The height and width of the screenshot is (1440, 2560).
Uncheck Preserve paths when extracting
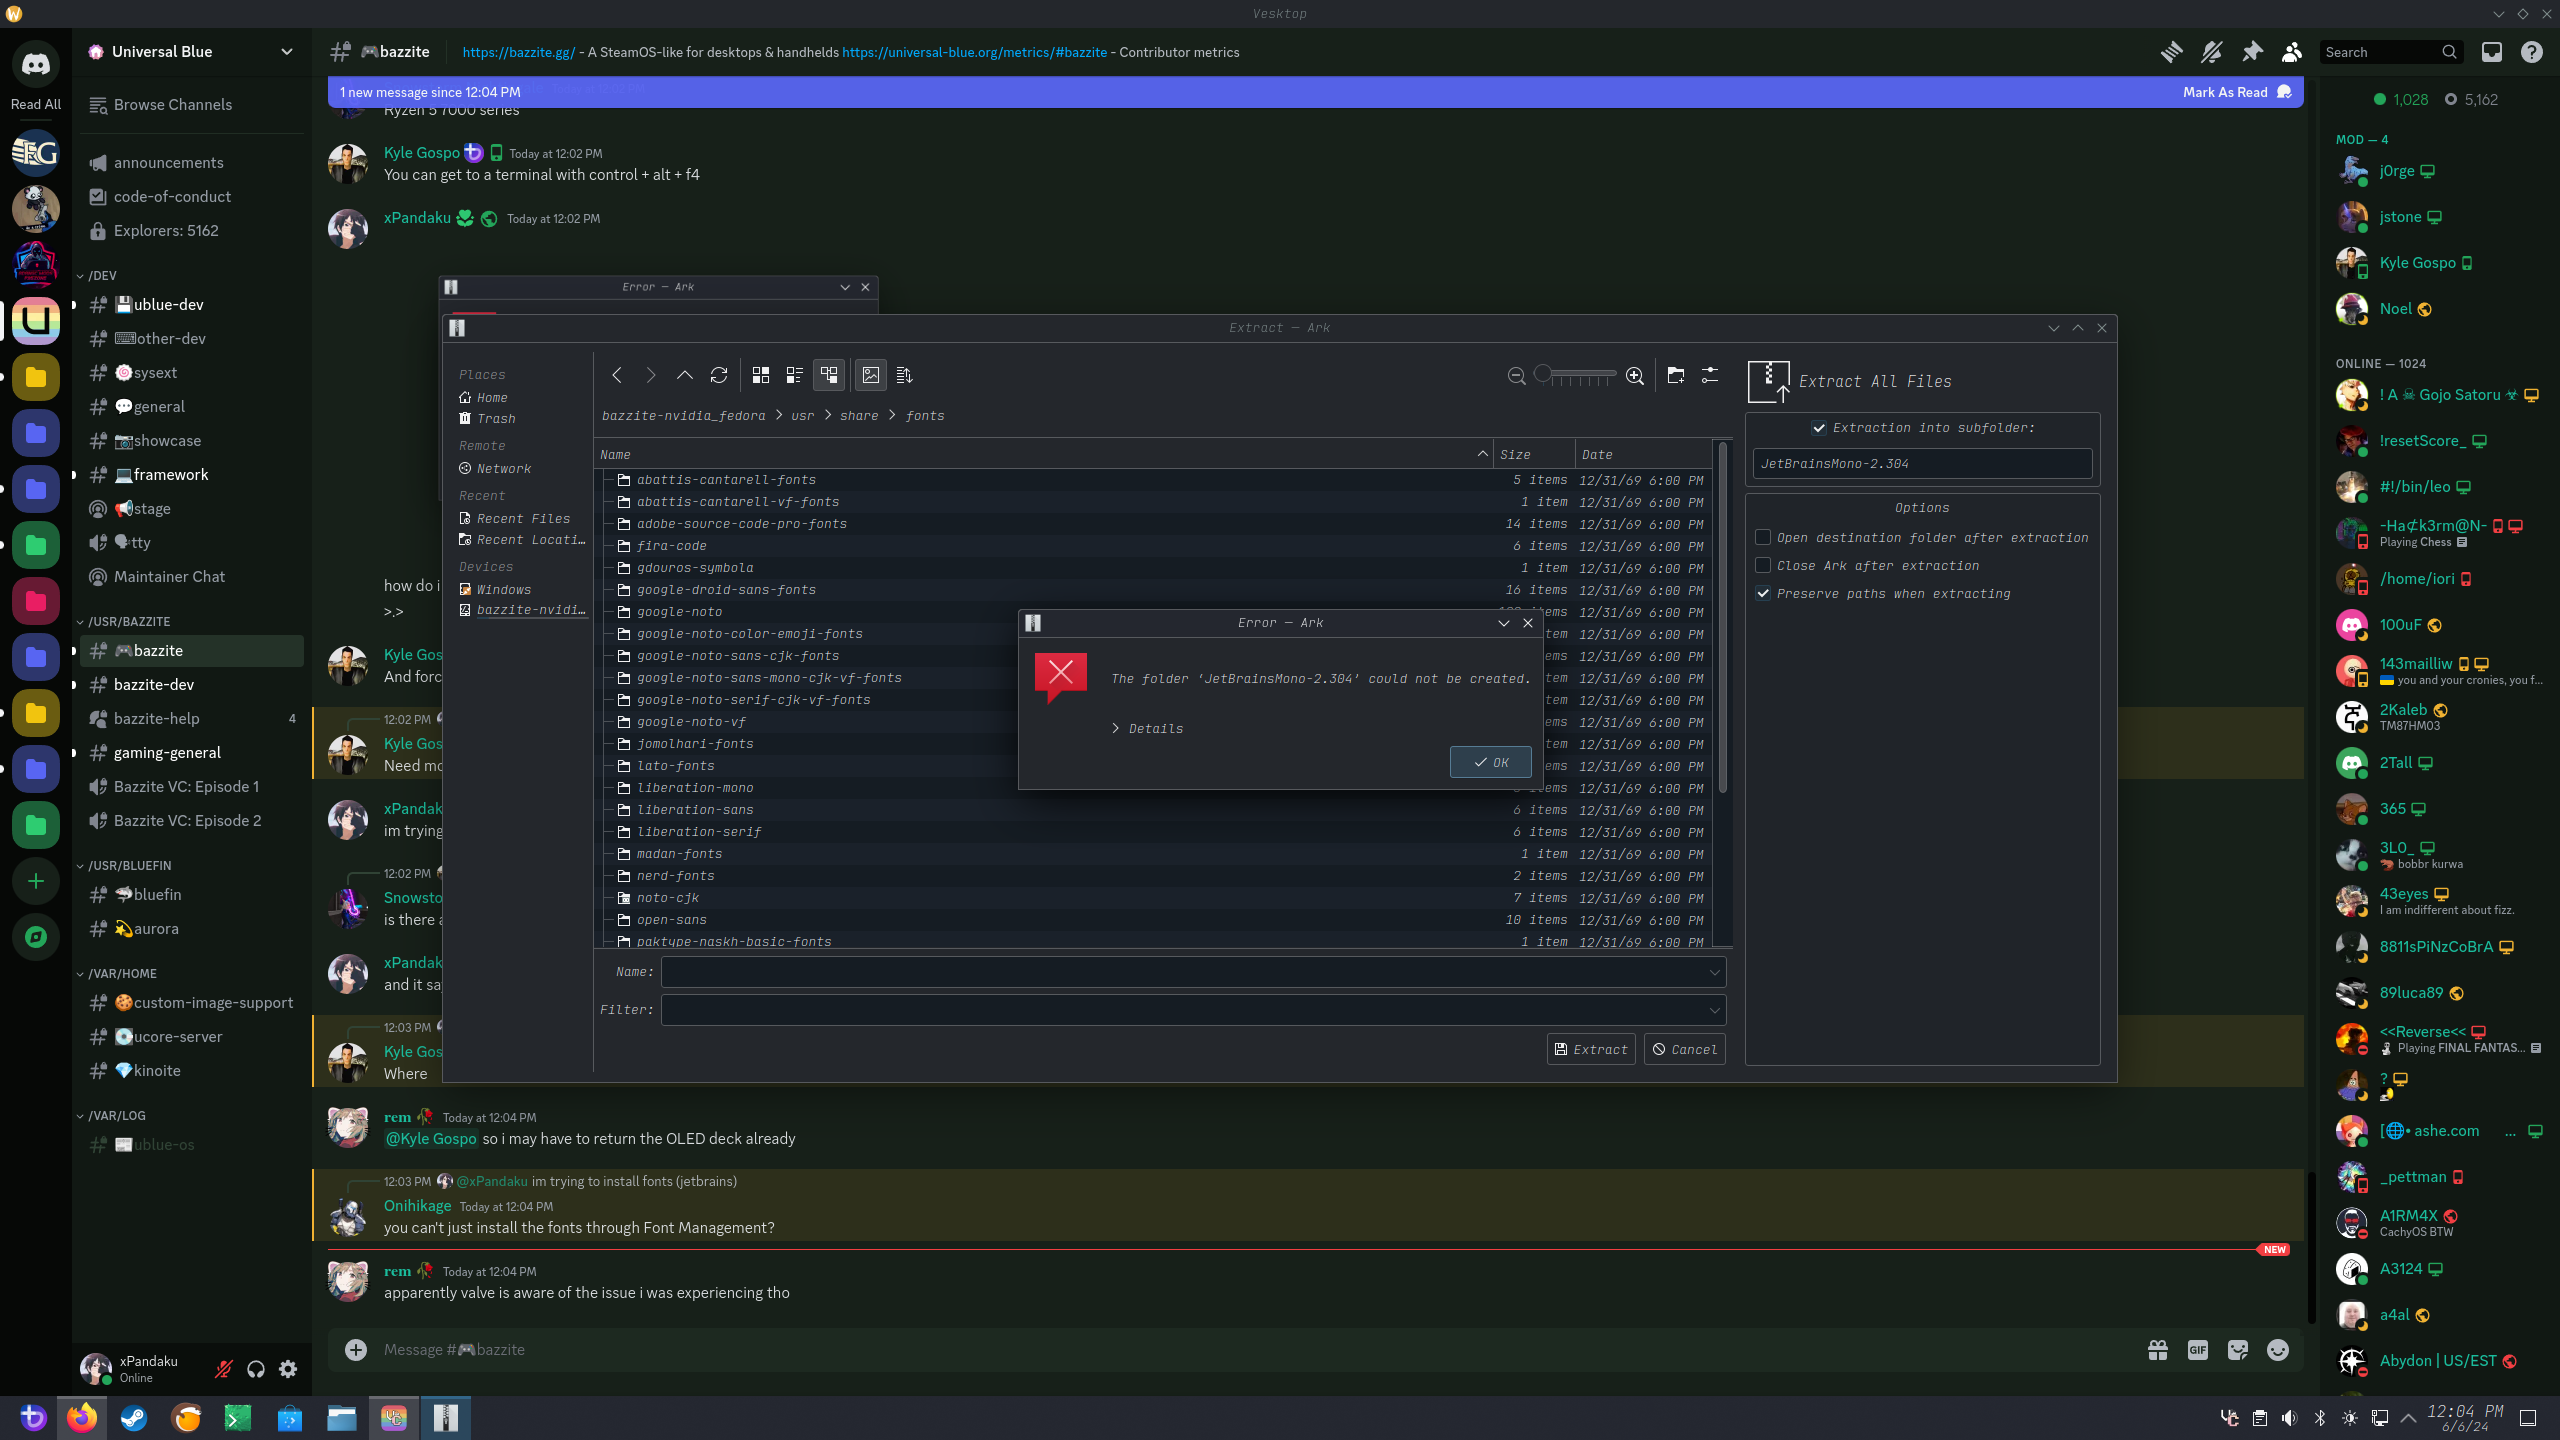tap(1763, 593)
